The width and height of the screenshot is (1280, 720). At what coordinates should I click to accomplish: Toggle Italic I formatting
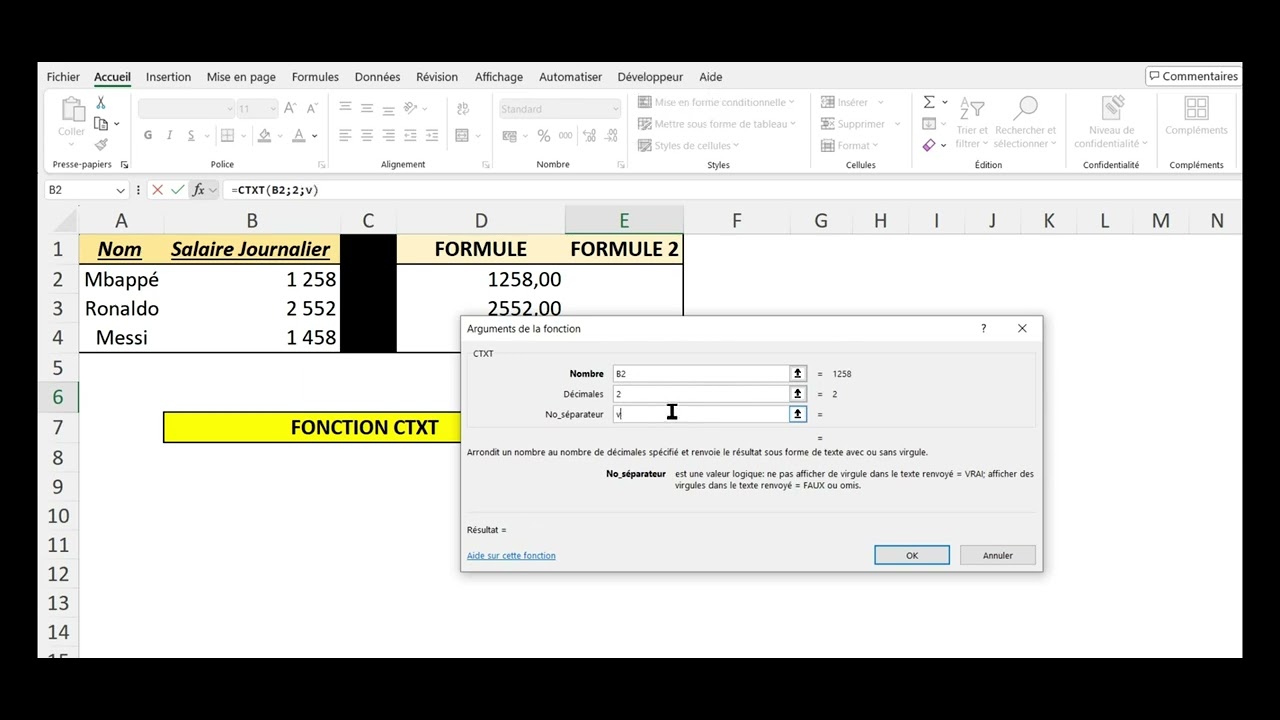(x=169, y=135)
